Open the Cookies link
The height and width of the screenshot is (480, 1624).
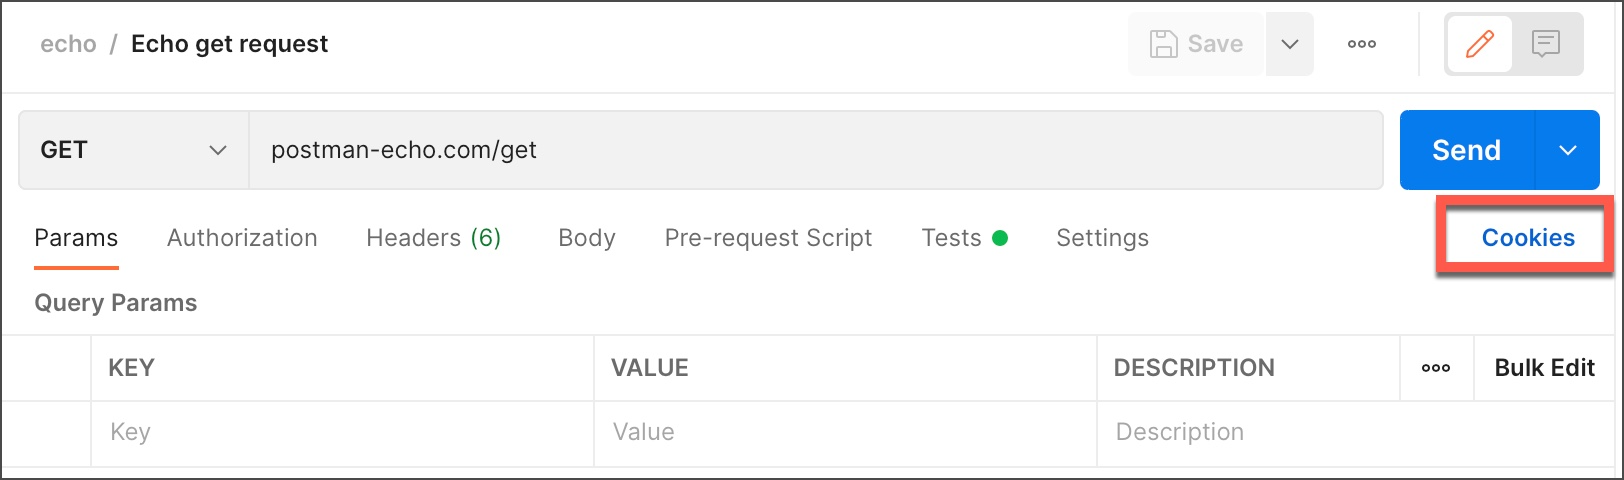[x=1527, y=238]
